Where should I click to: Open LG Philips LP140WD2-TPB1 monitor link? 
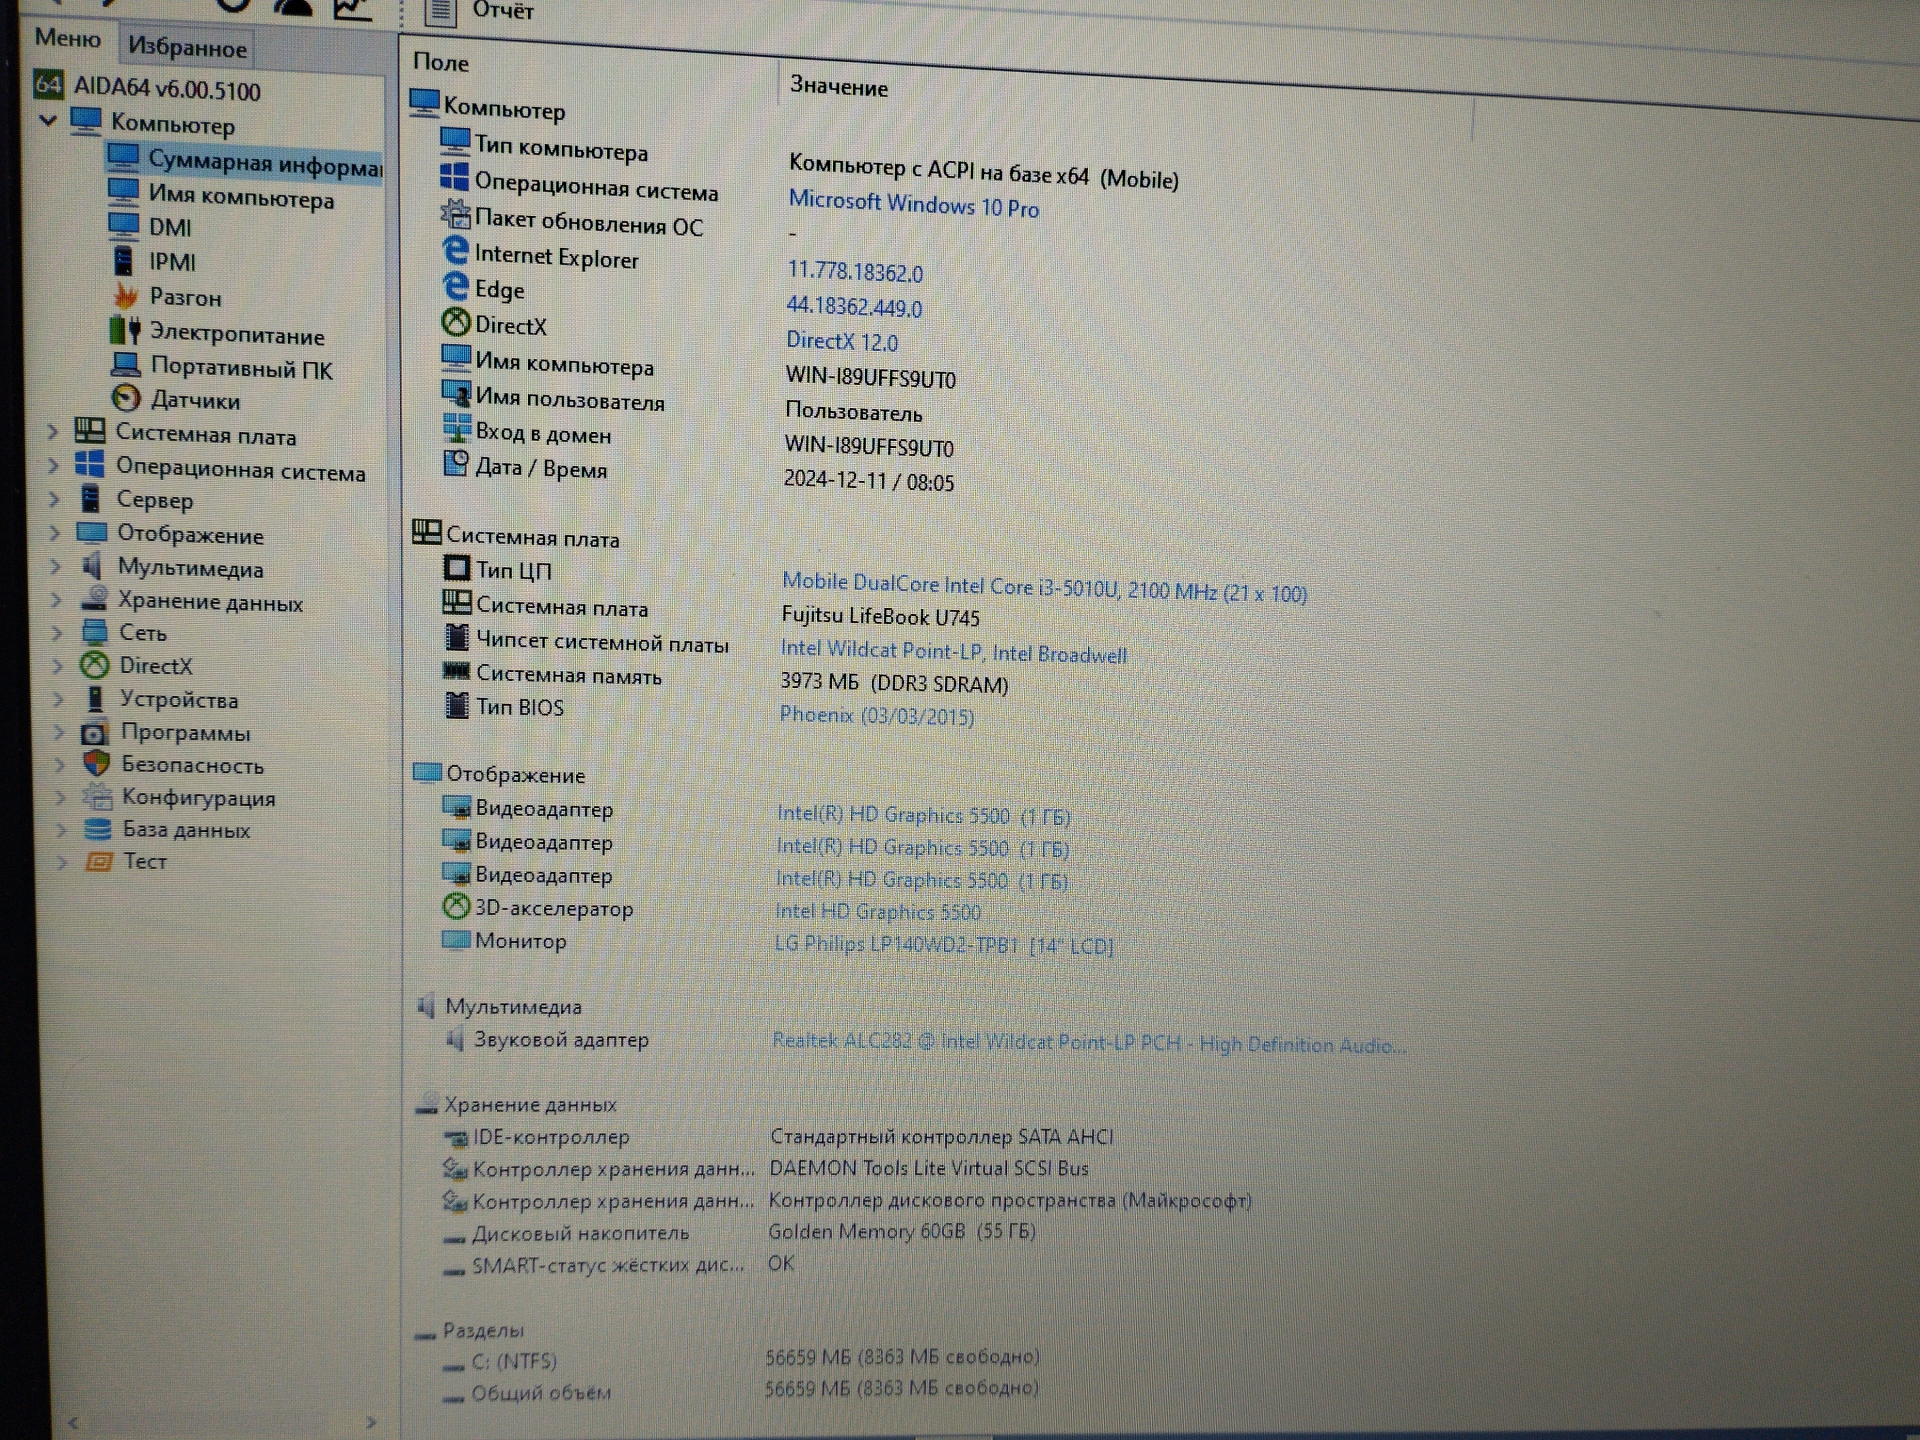pyautogui.click(x=943, y=944)
